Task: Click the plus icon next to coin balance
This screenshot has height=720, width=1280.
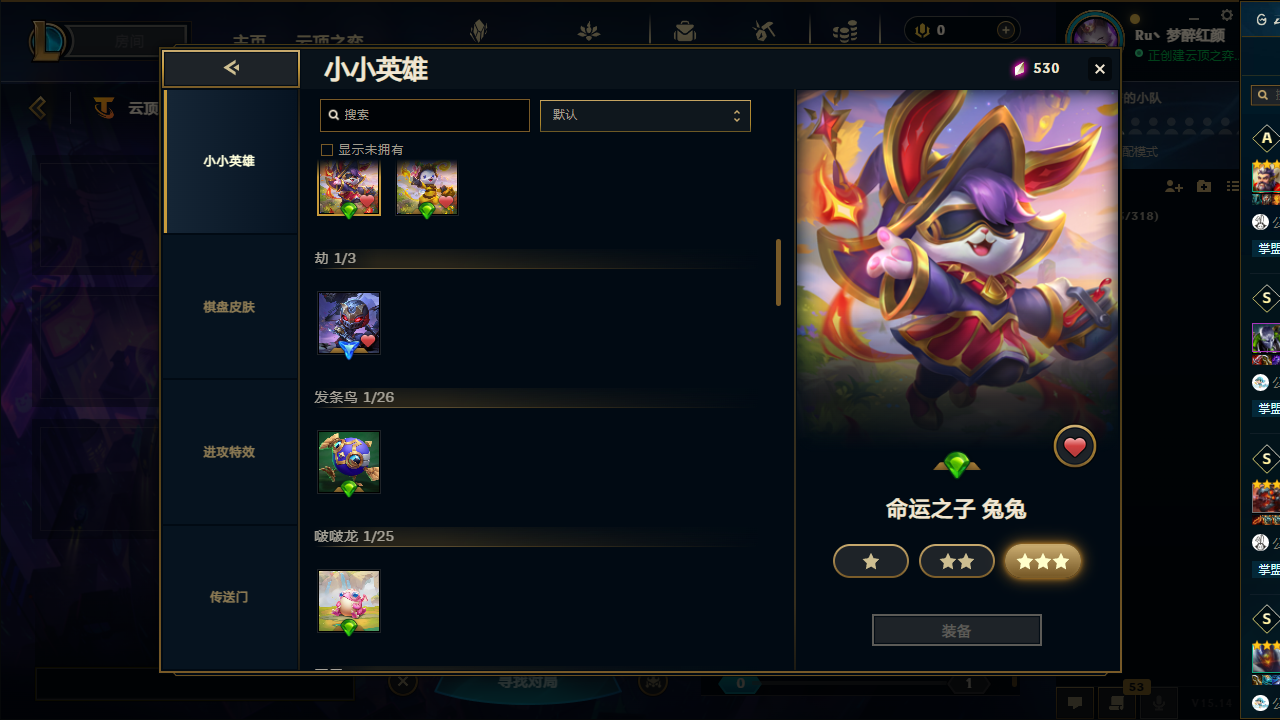Action: [x=1006, y=31]
